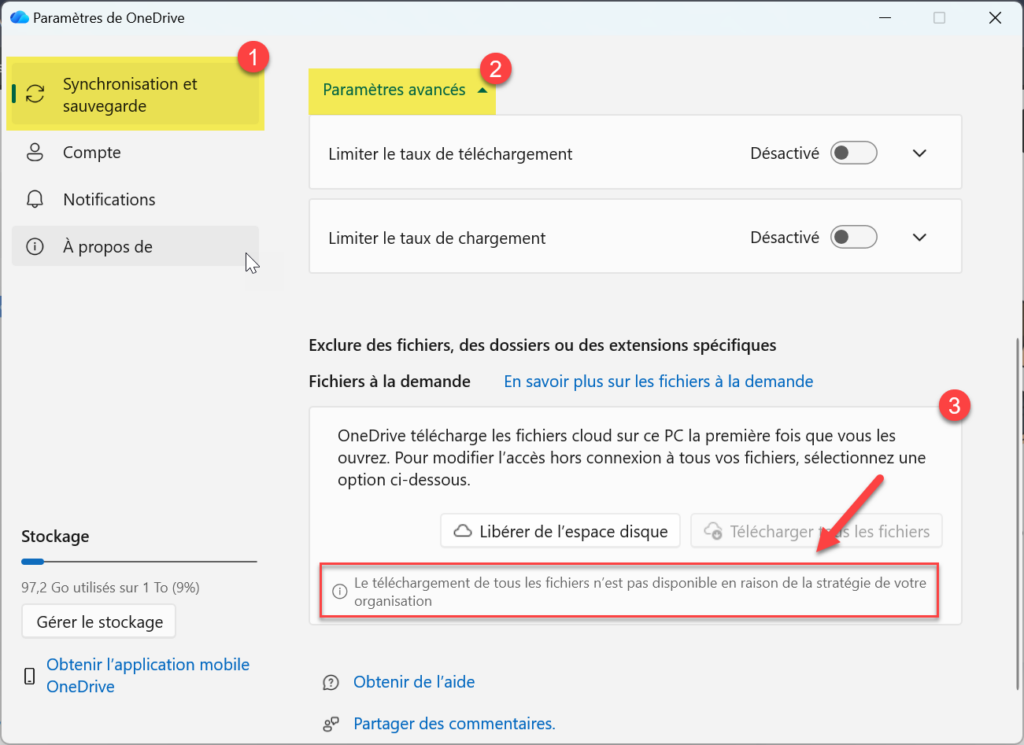The image size is (1024, 745).
Task: Click the feedback people icon beside Partager des commentaires
Action: coord(331,724)
